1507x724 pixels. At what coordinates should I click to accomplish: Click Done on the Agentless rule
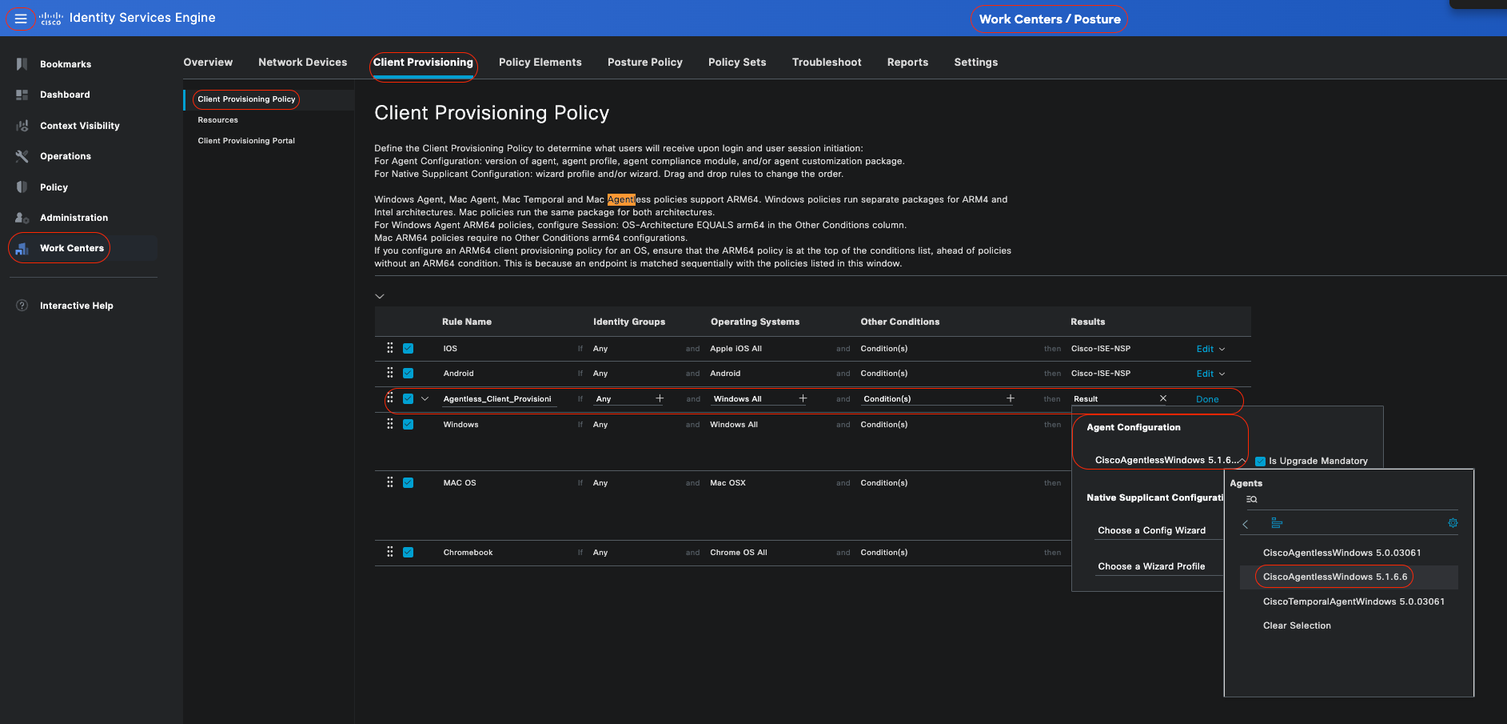pos(1207,399)
